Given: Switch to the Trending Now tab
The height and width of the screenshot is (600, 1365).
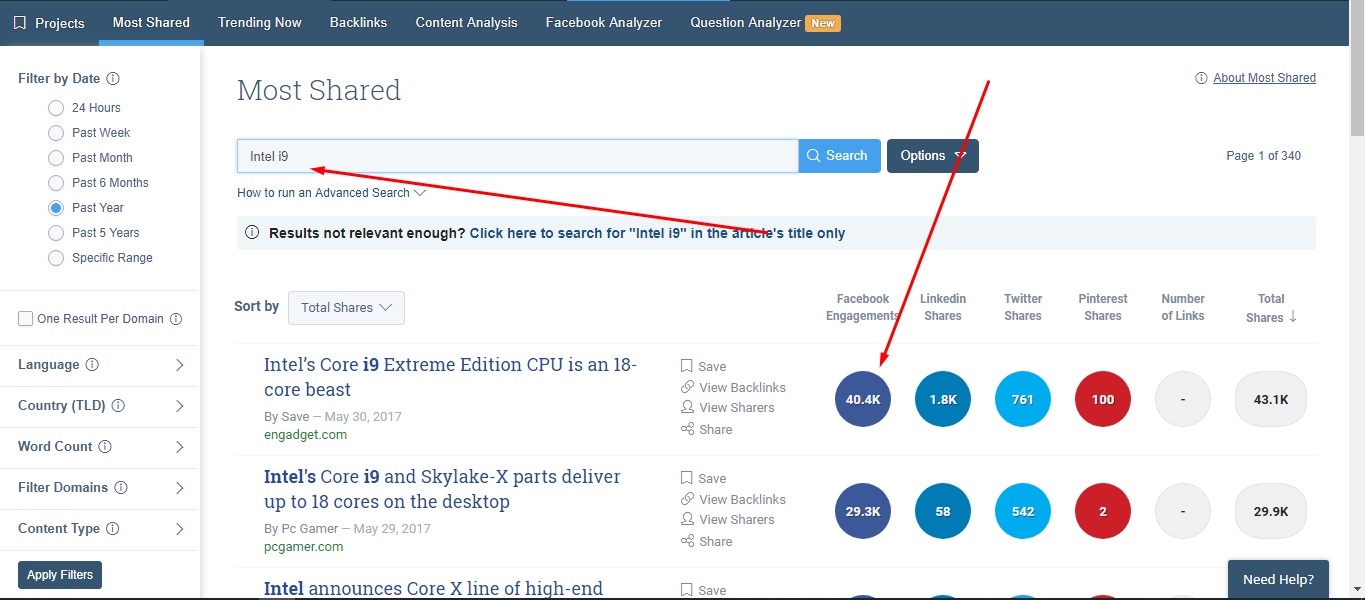Looking at the screenshot, I should point(260,22).
